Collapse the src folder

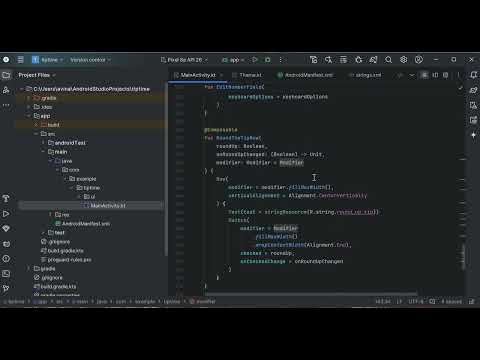coord(36,134)
